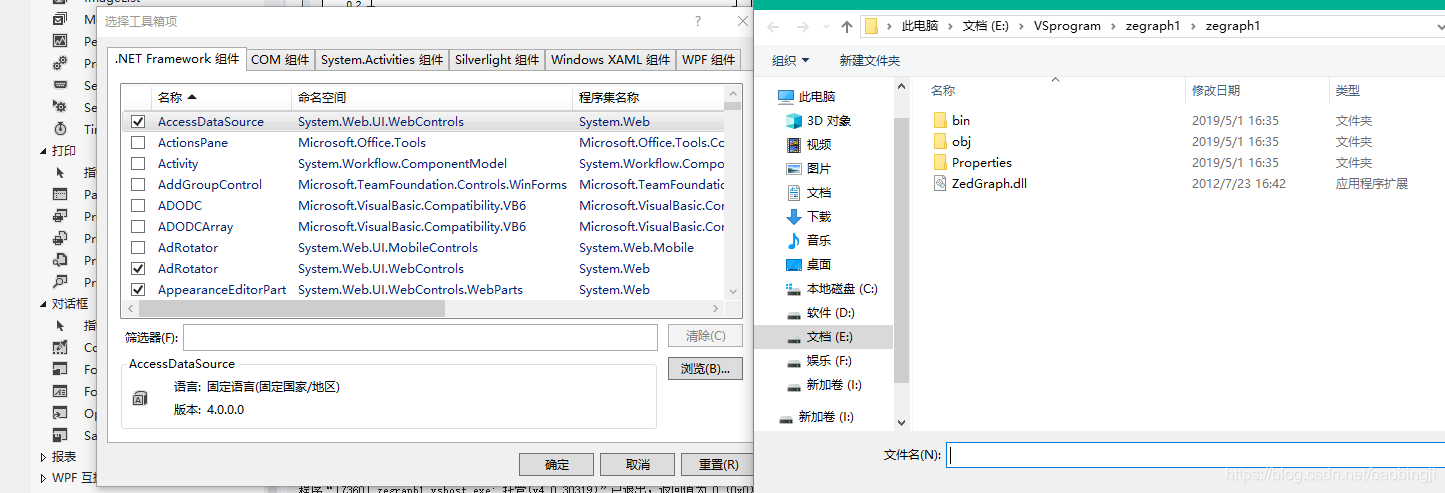The width and height of the screenshot is (1445, 493).
Task: Focus the 筛选器 filter field
Action: [x=420, y=337]
